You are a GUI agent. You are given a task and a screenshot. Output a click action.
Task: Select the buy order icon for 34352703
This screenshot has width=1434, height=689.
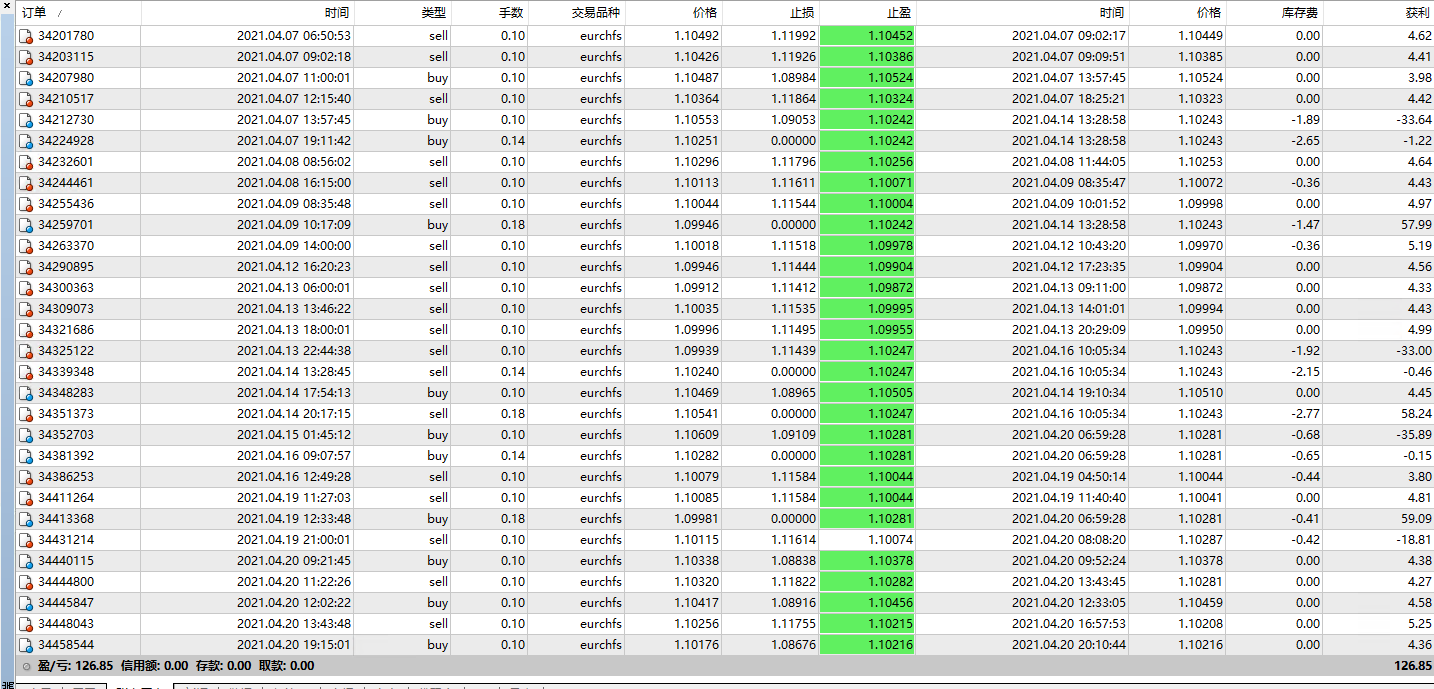point(26,435)
